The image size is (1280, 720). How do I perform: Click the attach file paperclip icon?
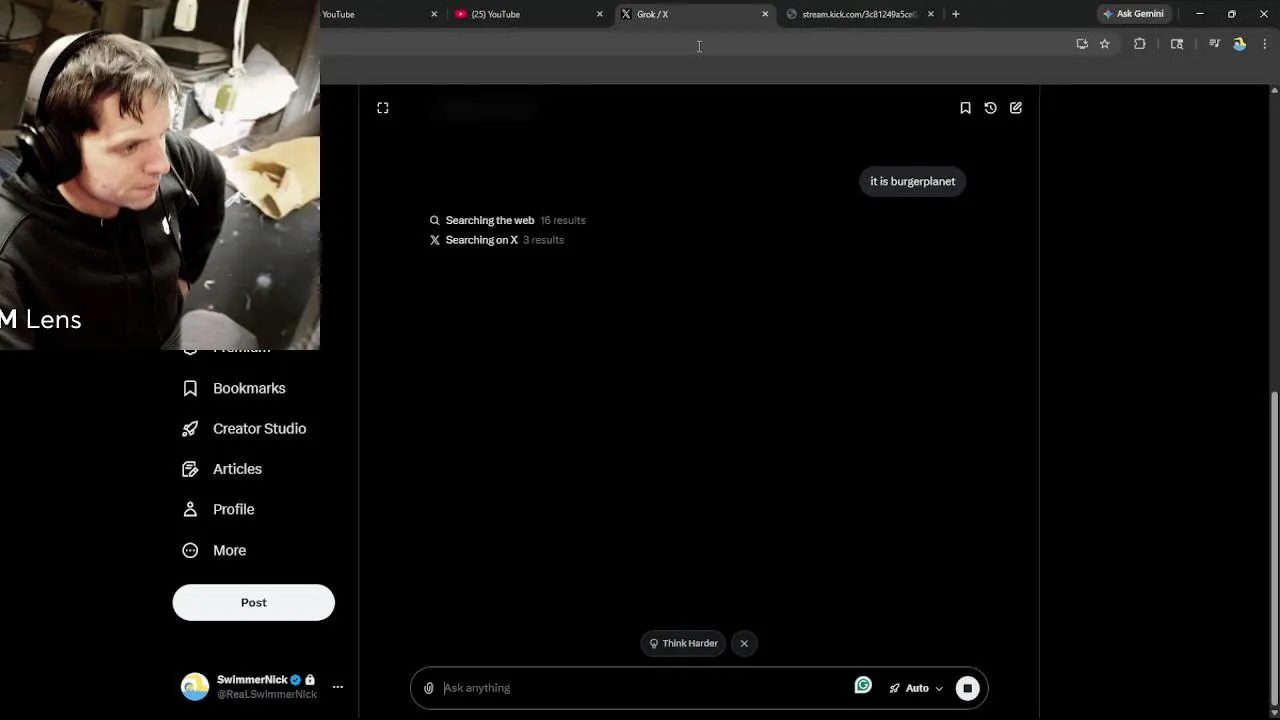tap(429, 688)
